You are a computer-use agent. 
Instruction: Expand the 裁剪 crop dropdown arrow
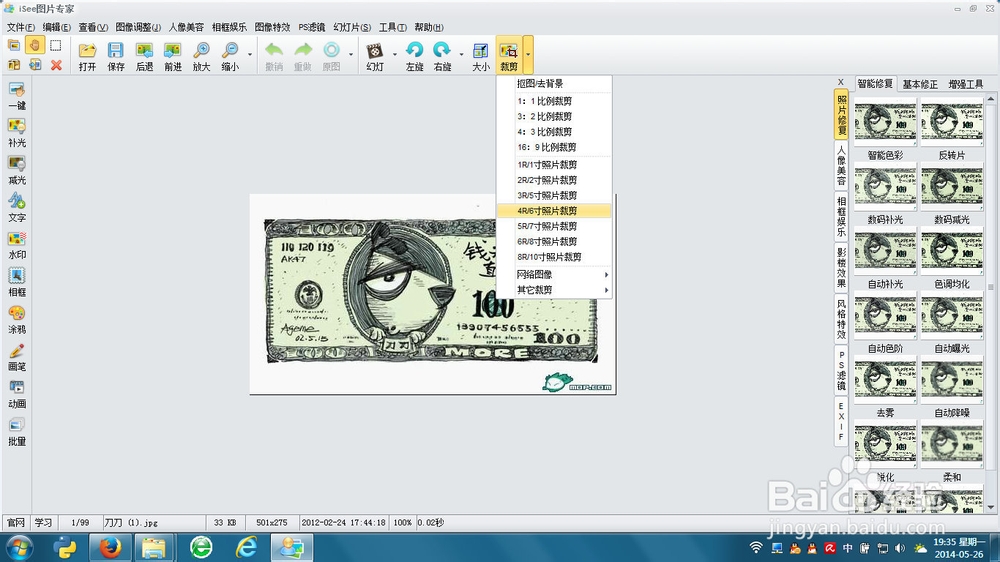tap(528, 54)
